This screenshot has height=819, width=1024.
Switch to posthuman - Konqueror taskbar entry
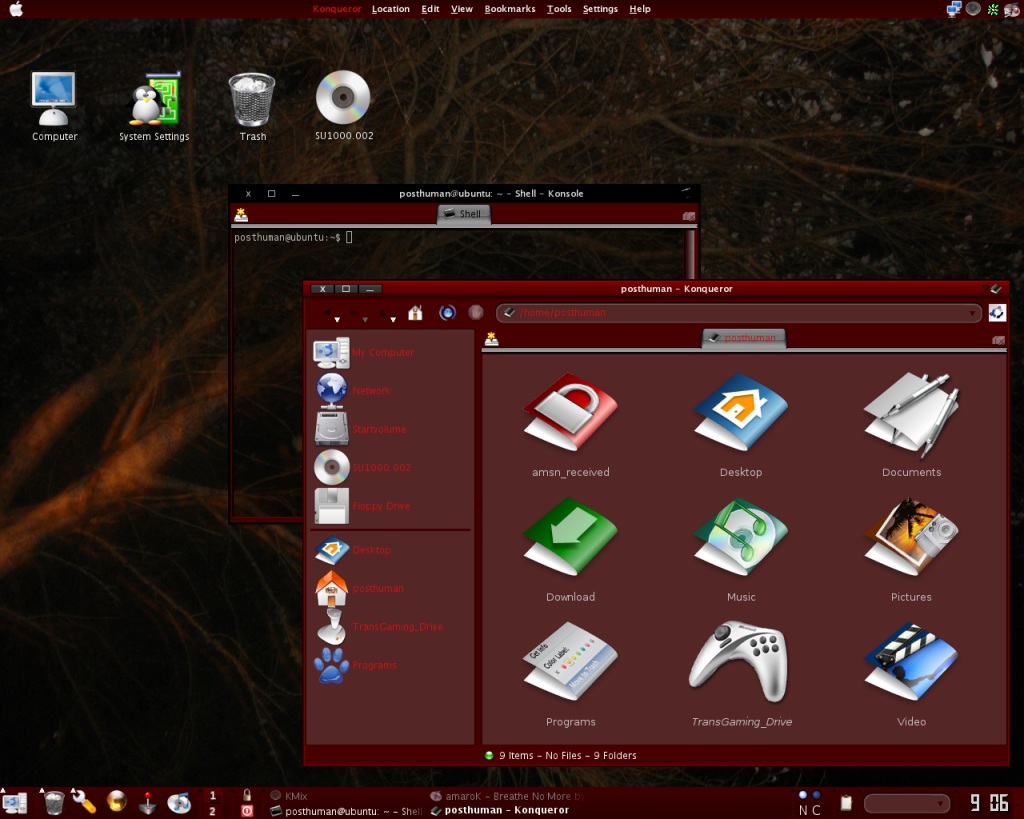pyautogui.click(x=500, y=811)
